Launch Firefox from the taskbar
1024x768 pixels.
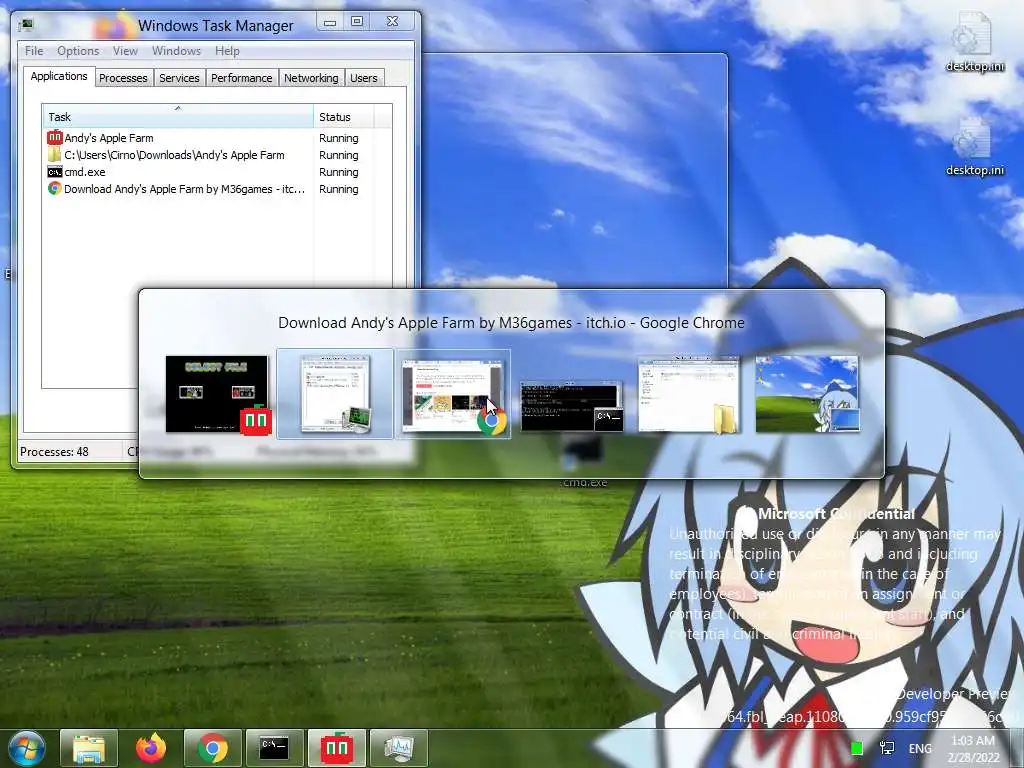pos(150,748)
